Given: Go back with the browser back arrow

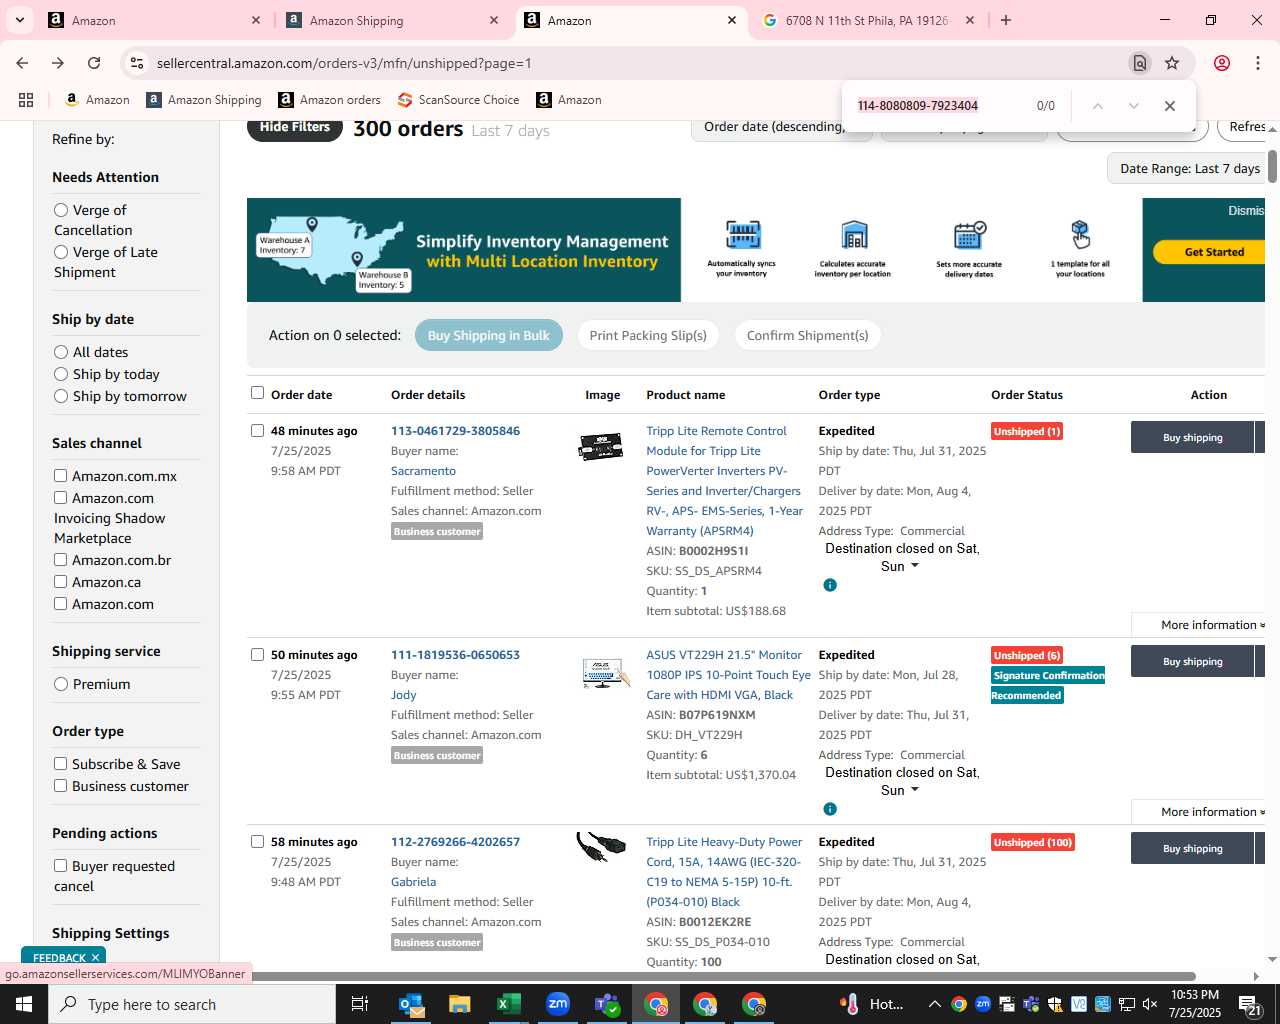Looking at the screenshot, I should point(22,63).
